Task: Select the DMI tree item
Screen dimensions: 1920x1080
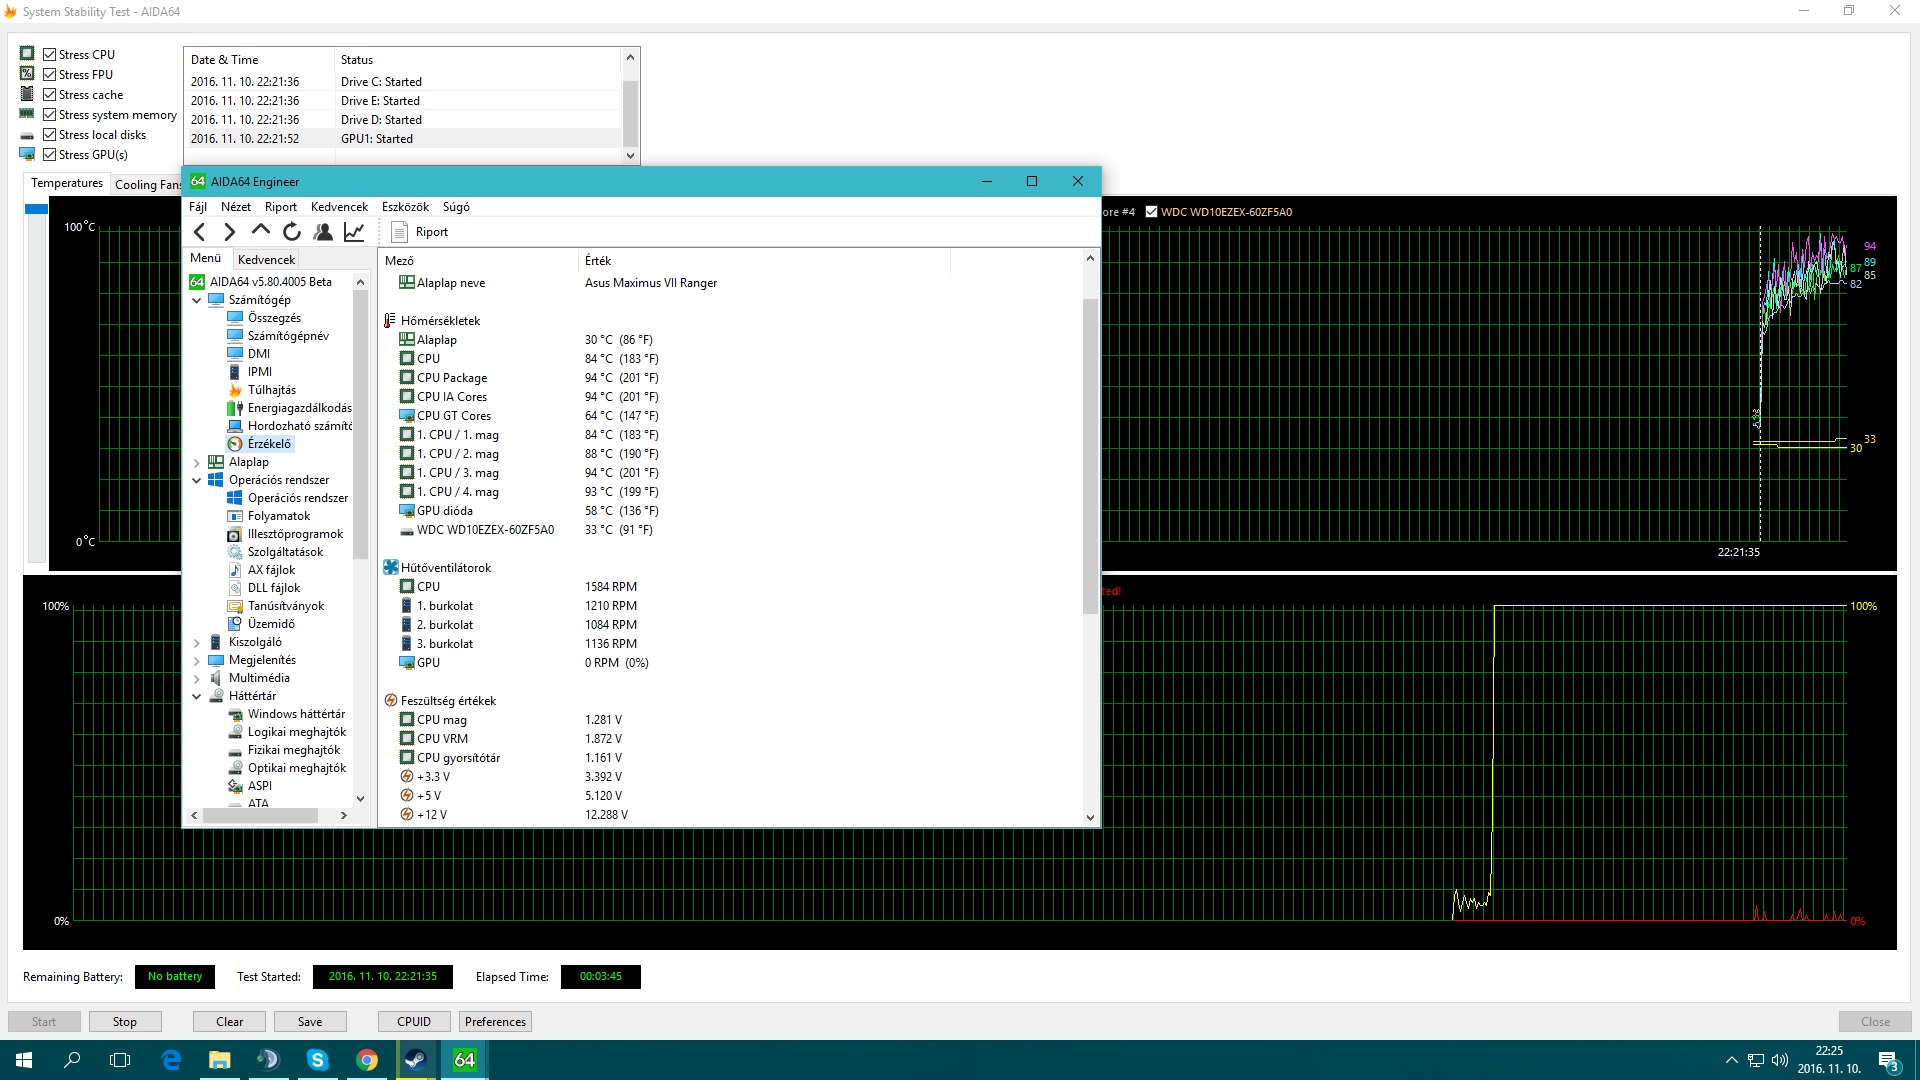Action: click(x=258, y=354)
